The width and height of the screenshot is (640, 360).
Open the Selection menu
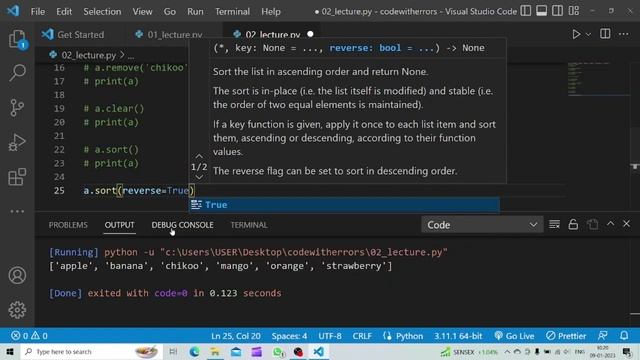coord(102,11)
